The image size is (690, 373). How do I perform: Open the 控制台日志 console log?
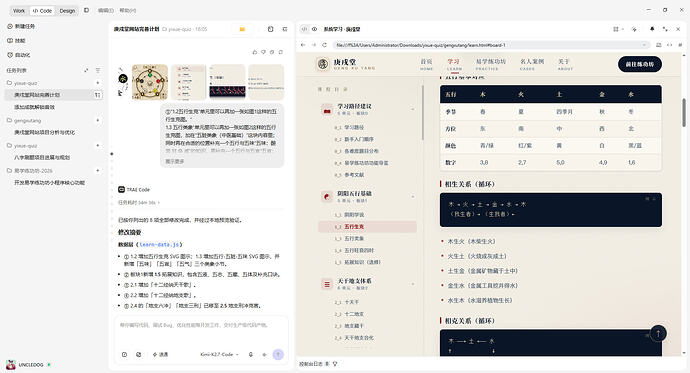click(x=311, y=364)
